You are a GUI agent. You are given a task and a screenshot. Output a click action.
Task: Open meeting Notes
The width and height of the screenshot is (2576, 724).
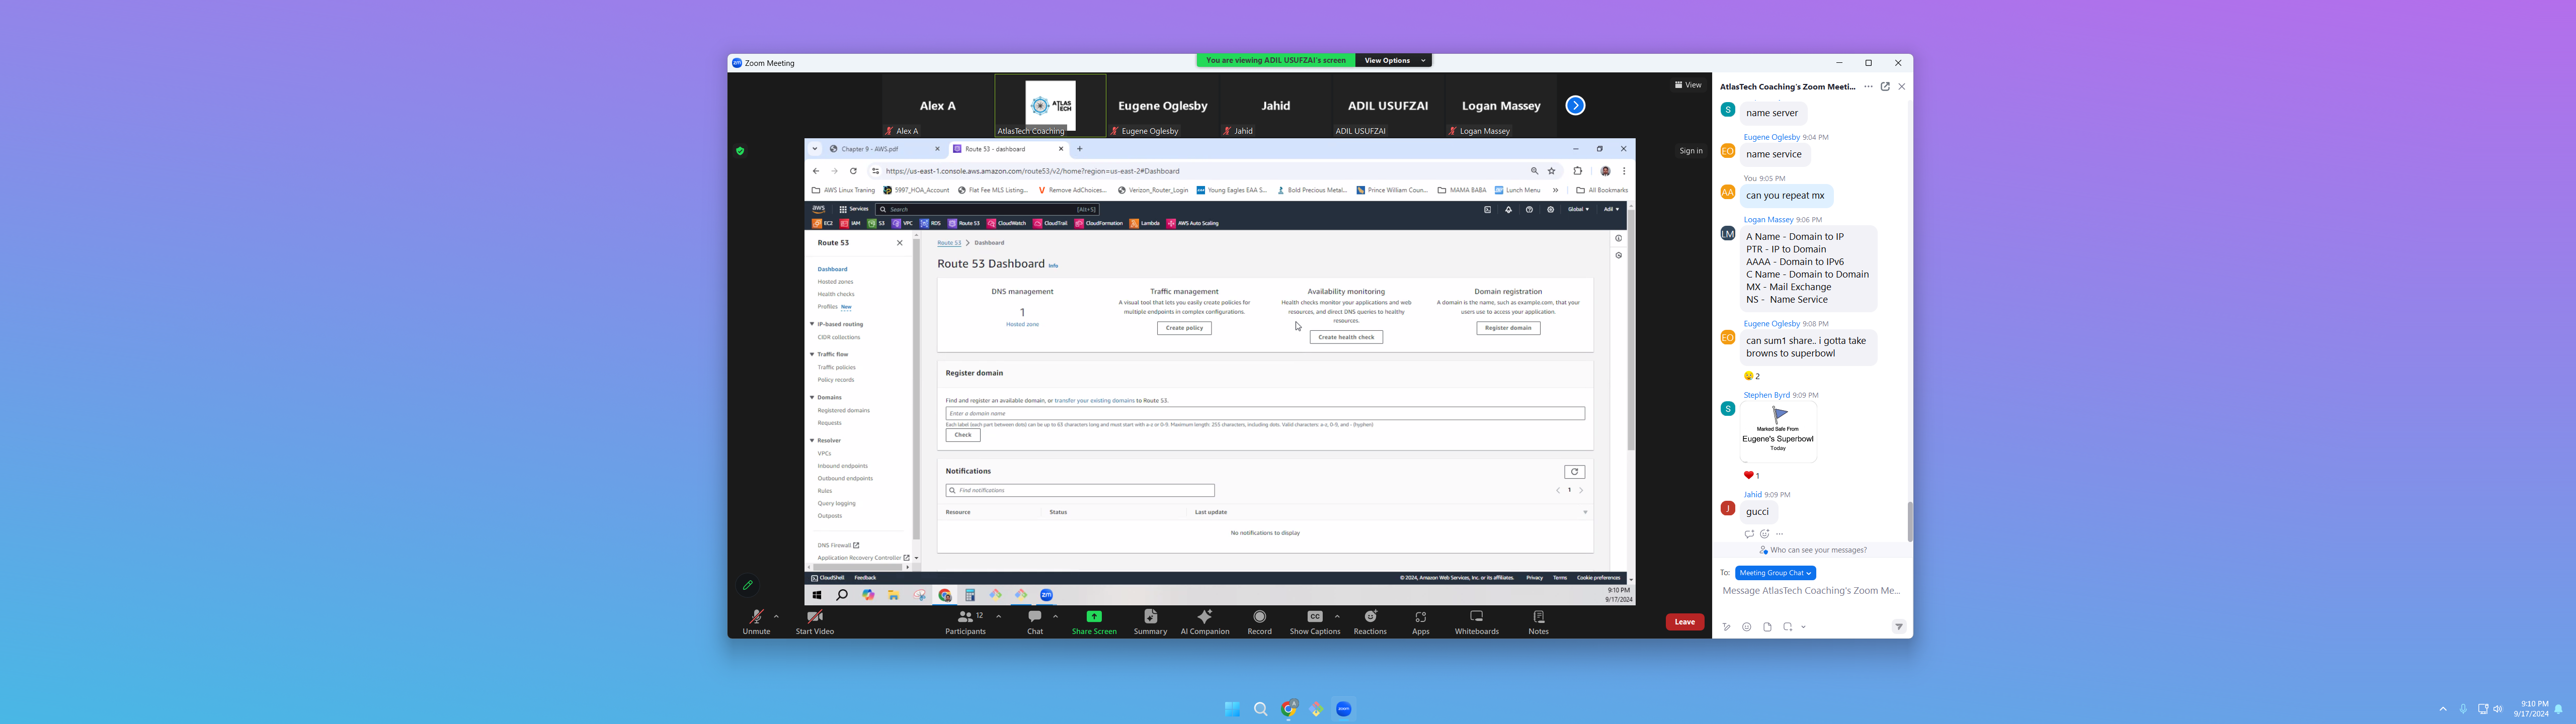[x=1538, y=621]
